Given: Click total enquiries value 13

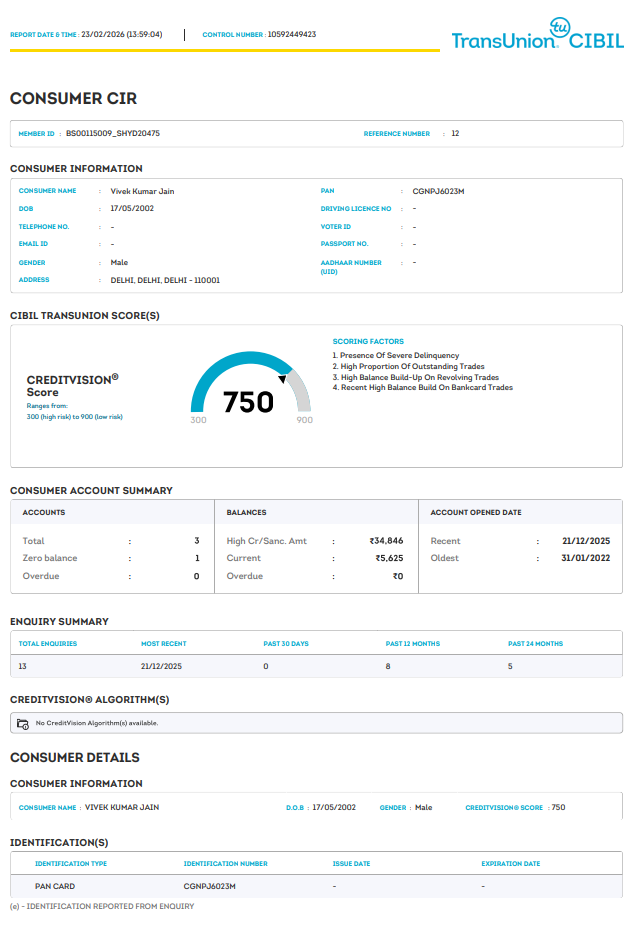Looking at the screenshot, I should [x=22, y=666].
